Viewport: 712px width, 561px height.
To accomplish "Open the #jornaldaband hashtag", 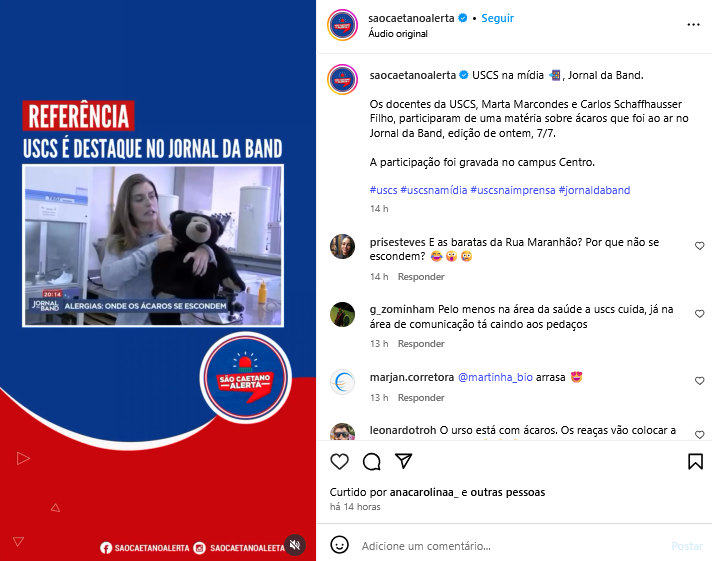I will click(x=594, y=190).
